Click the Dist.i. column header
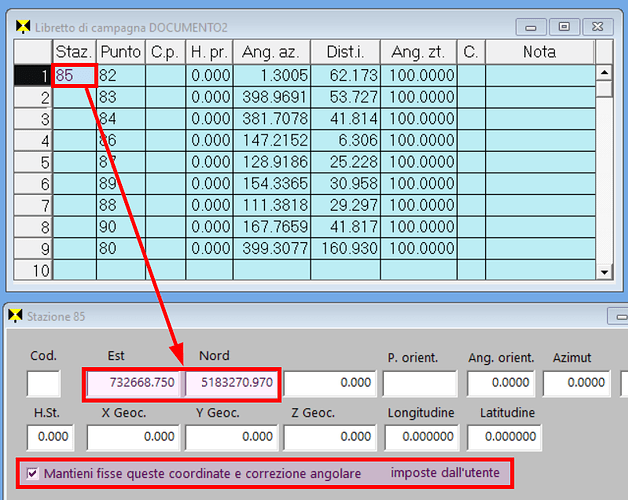628x500 pixels. 345,52
